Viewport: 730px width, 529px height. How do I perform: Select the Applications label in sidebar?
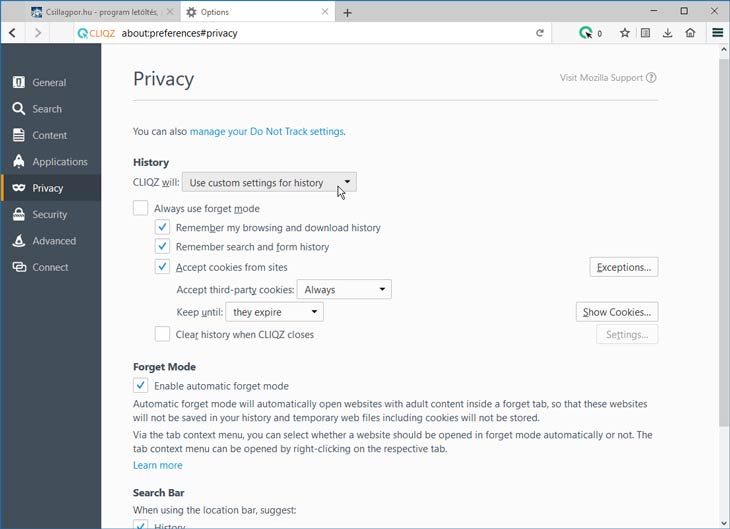tap(60, 162)
